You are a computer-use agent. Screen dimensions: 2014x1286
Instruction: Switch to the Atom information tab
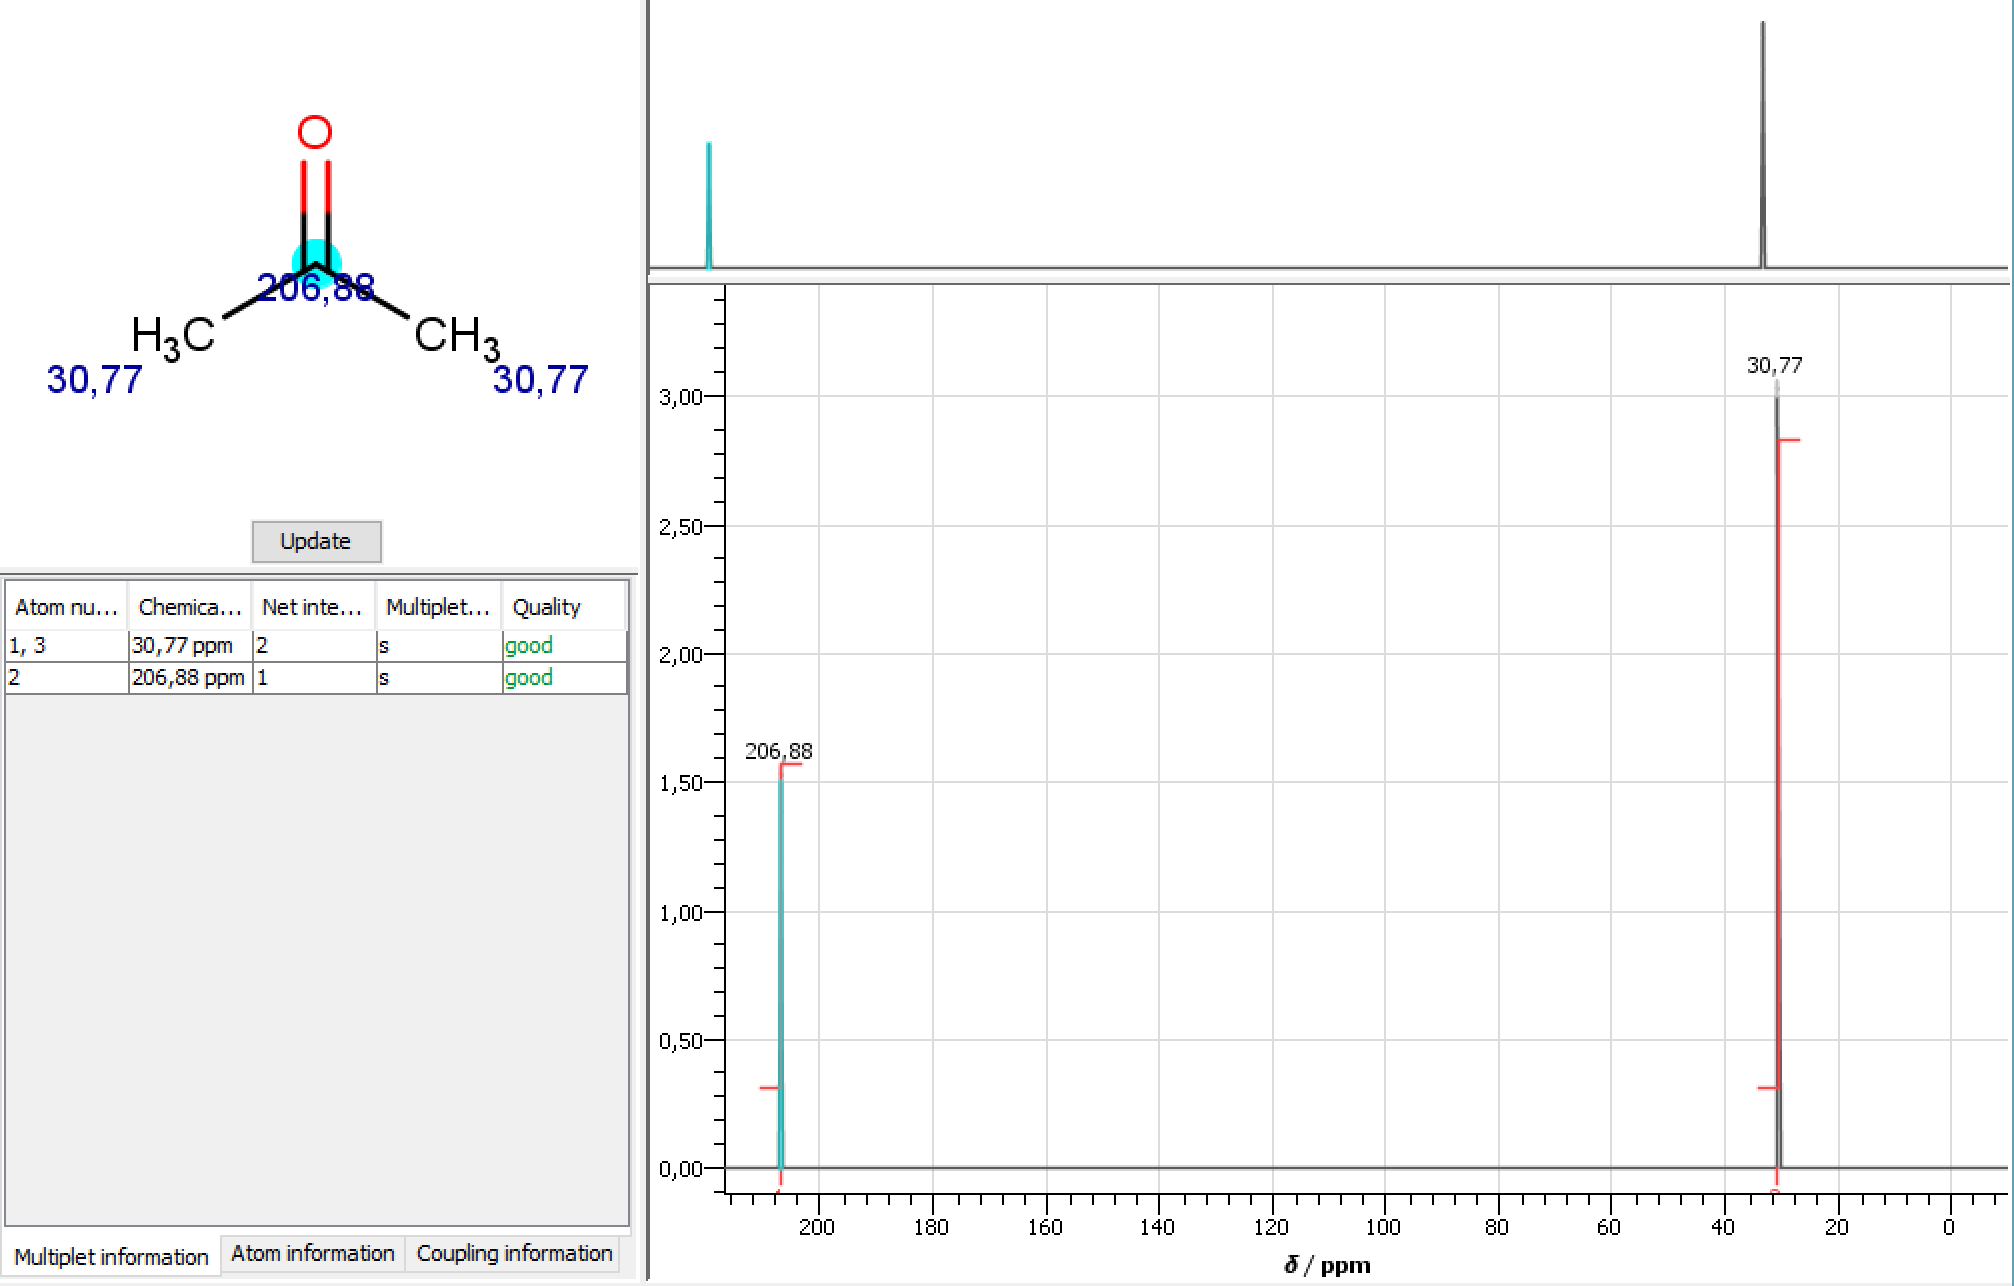312,1253
